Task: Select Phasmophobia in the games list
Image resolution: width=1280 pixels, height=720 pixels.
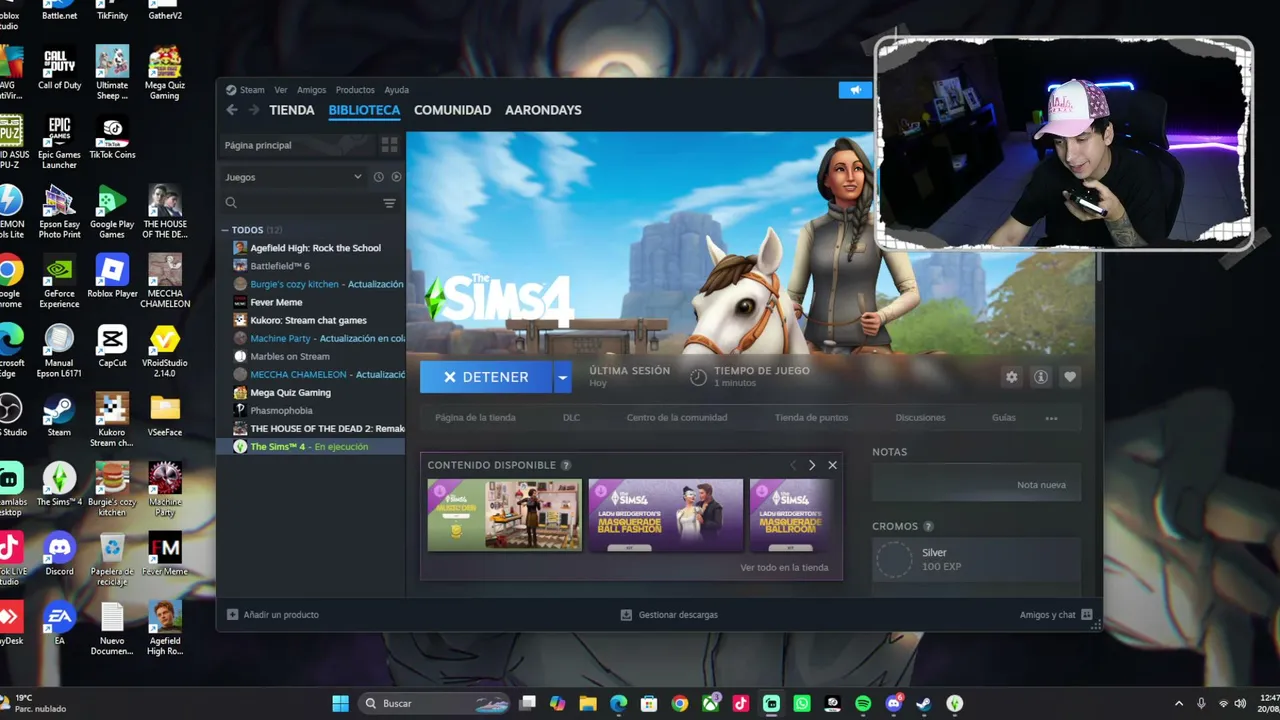Action: [311, 410]
